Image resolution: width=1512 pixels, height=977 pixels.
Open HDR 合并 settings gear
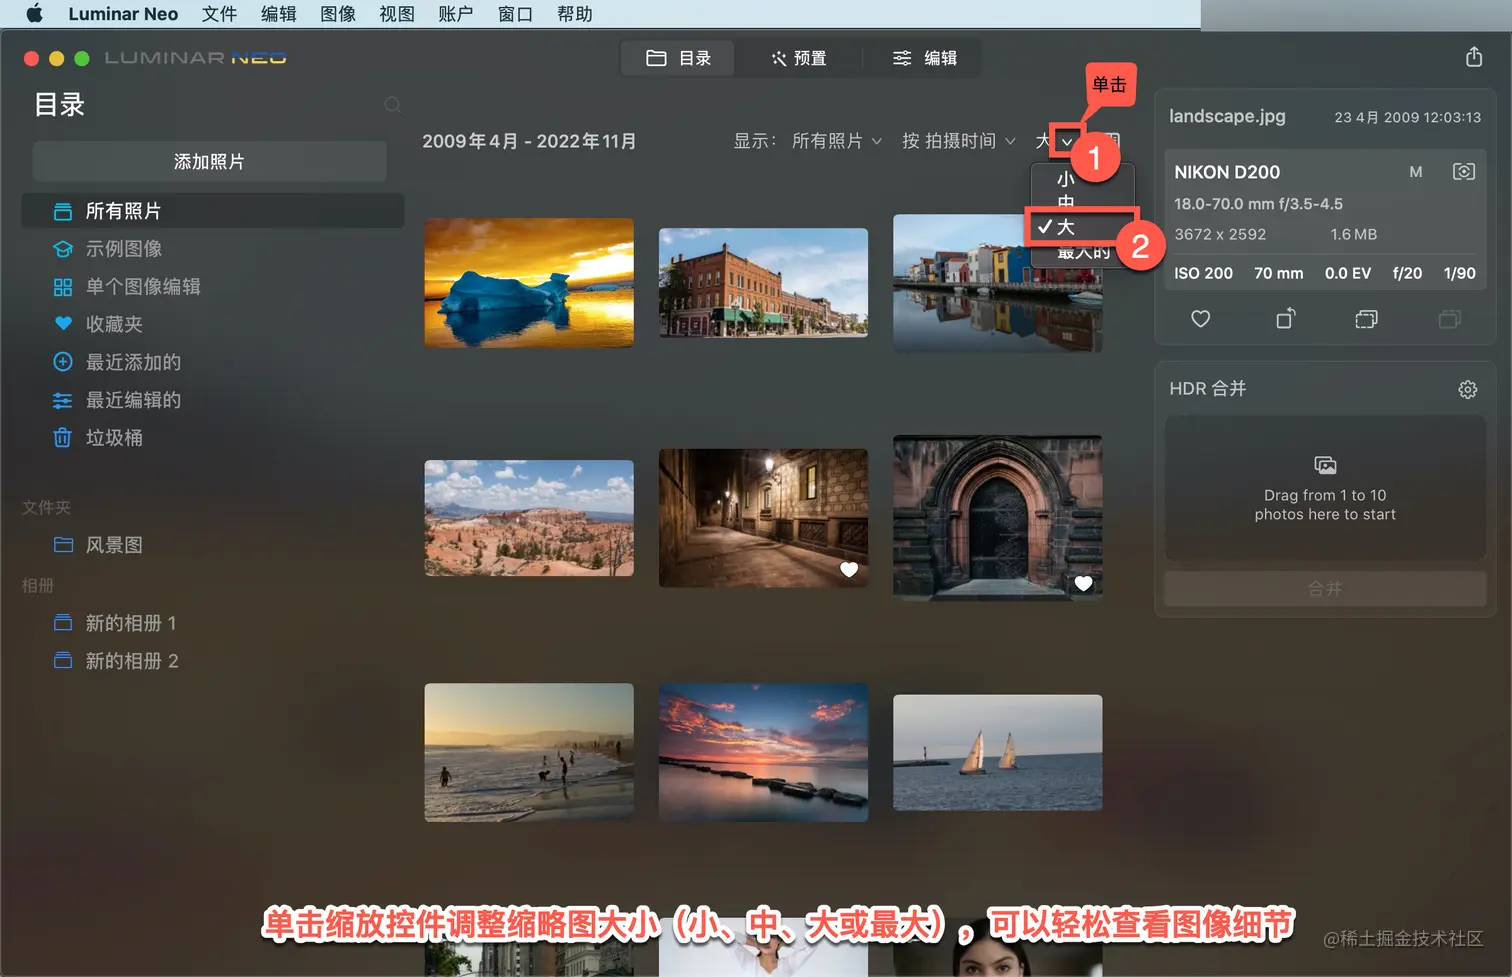[1467, 389]
